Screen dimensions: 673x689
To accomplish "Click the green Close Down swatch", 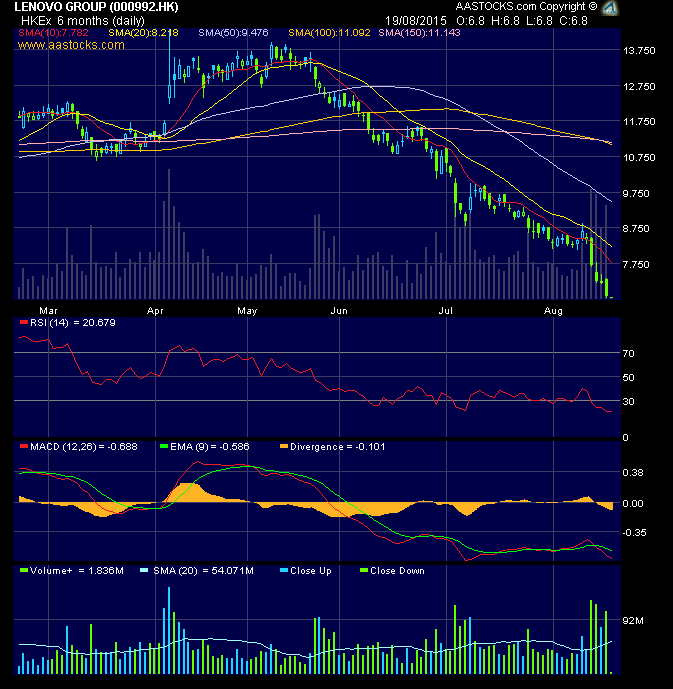I will 364,570.
